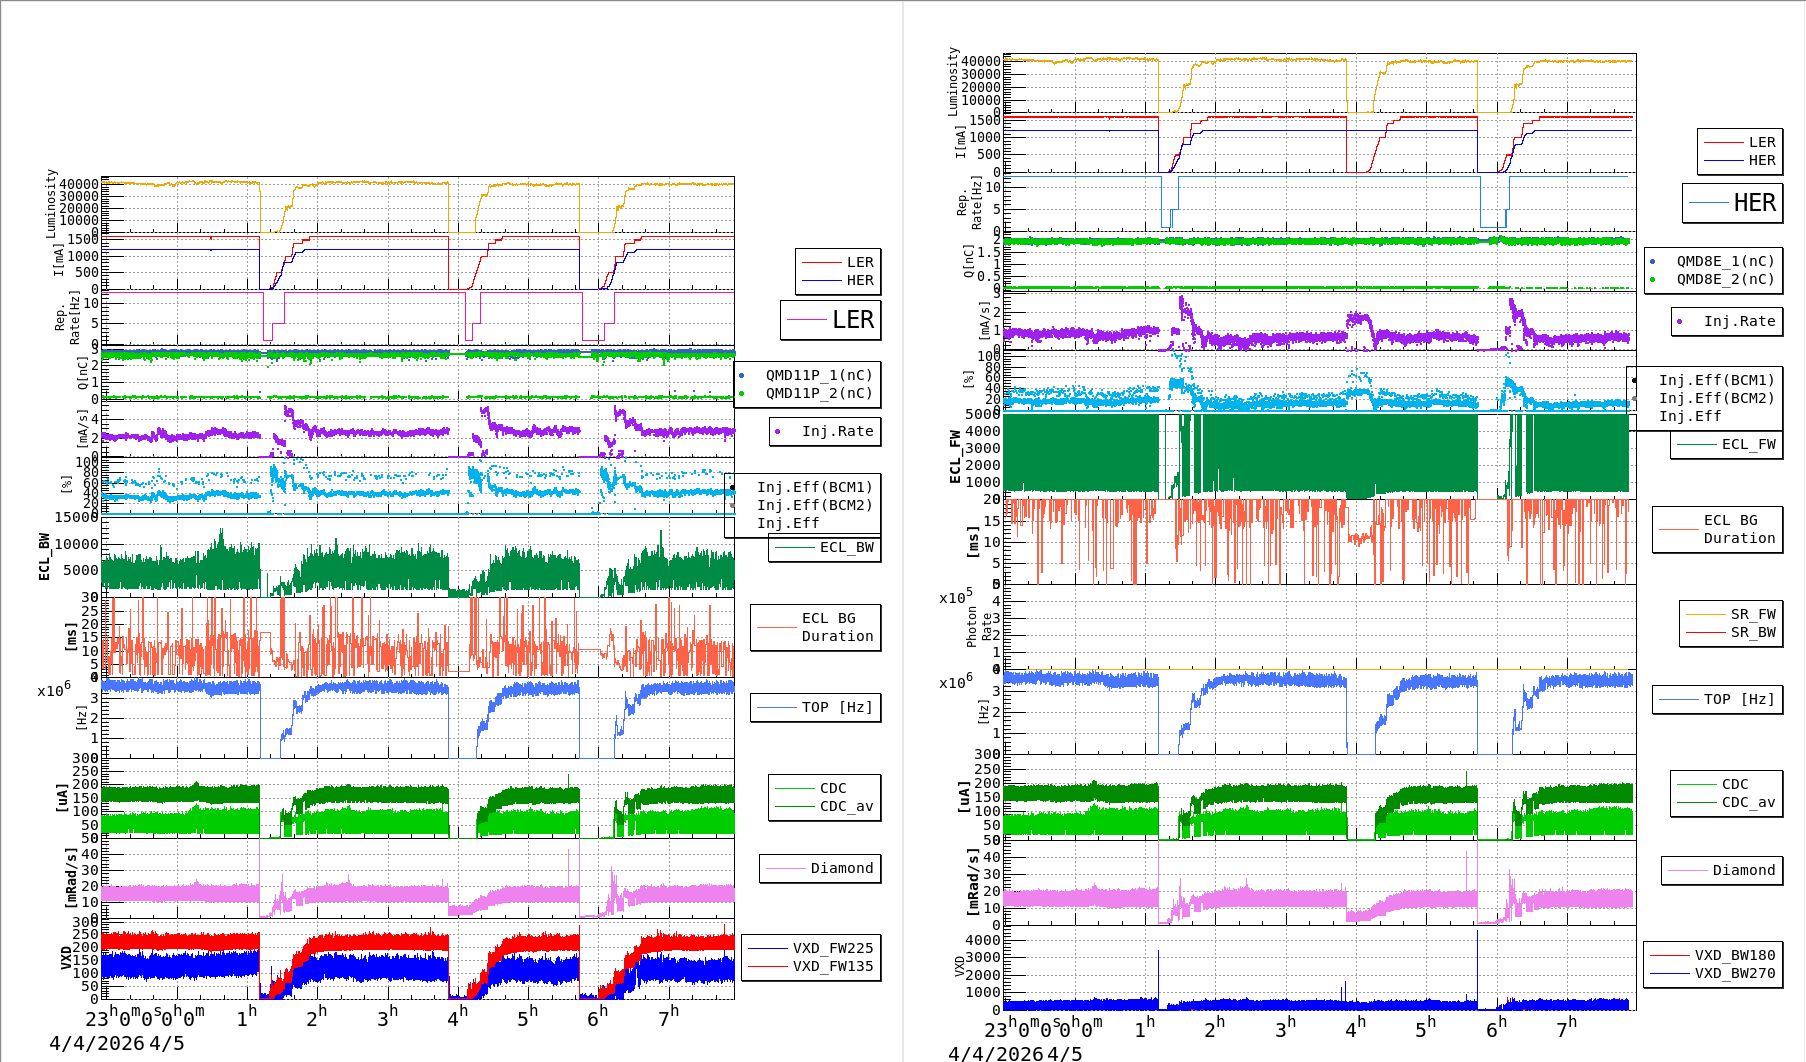Click the red VXD_FW135 legend line
The height and width of the screenshot is (1062, 1806).
(768, 967)
